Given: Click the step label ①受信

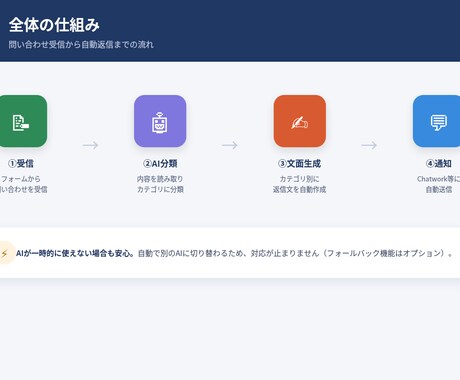Looking at the screenshot, I should 21,163.
